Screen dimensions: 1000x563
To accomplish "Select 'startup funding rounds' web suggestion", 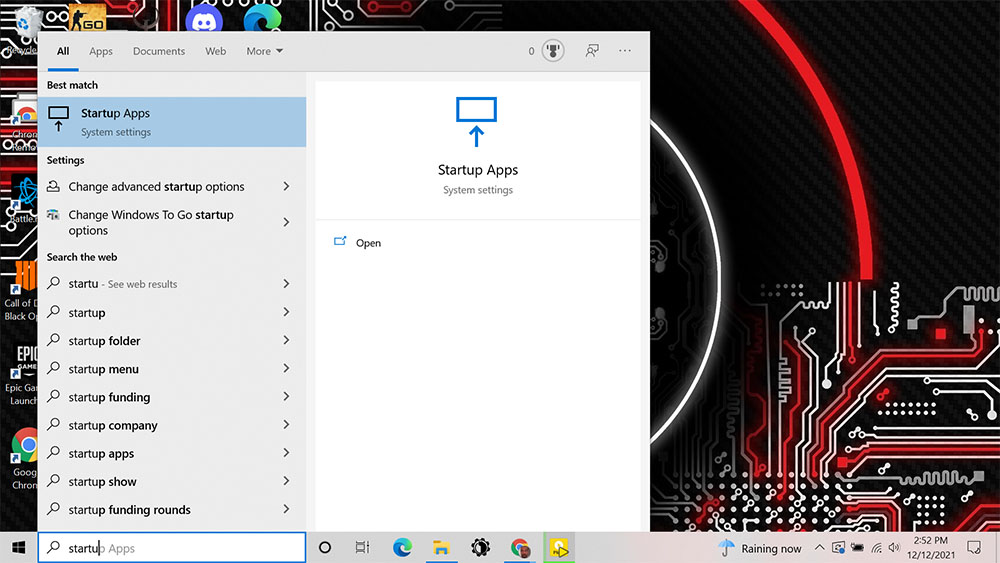I will (x=129, y=509).
